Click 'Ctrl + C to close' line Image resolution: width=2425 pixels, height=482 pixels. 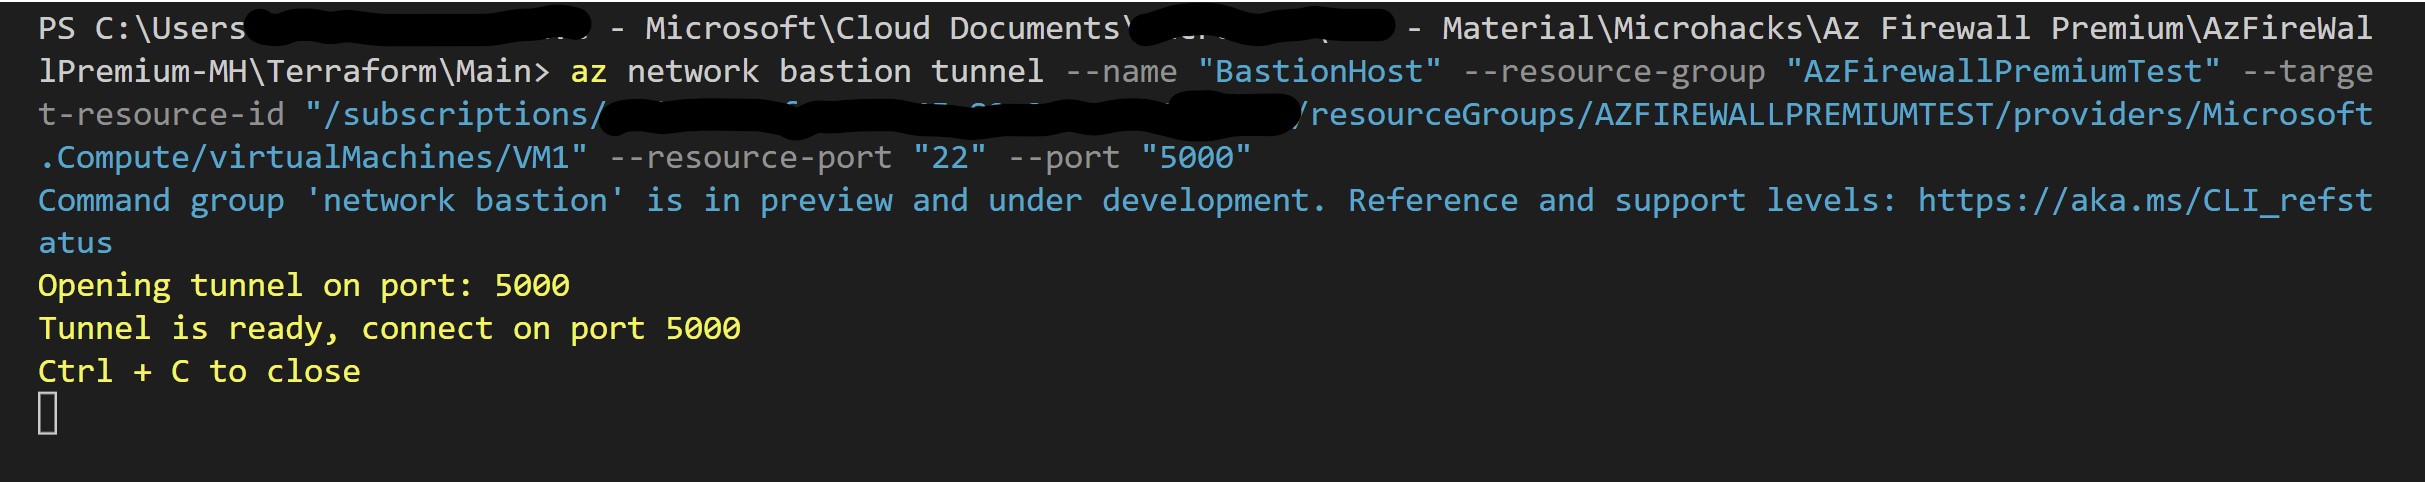click(199, 372)
